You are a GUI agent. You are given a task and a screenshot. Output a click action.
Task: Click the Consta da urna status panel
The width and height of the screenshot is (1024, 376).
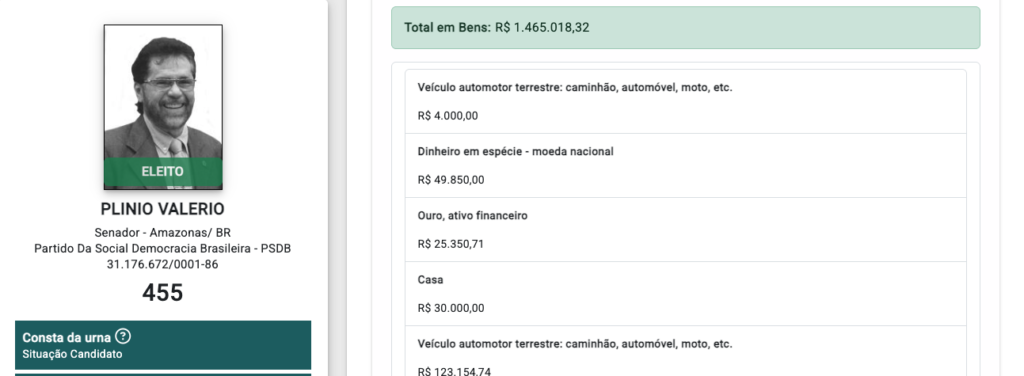point(163,345)
